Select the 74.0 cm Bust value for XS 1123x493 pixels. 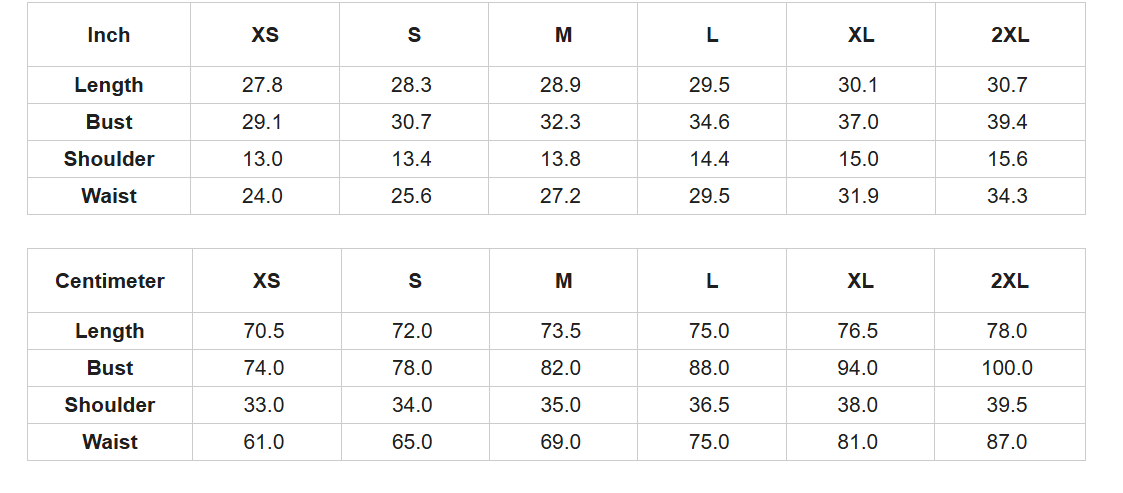tap(264, 368)
